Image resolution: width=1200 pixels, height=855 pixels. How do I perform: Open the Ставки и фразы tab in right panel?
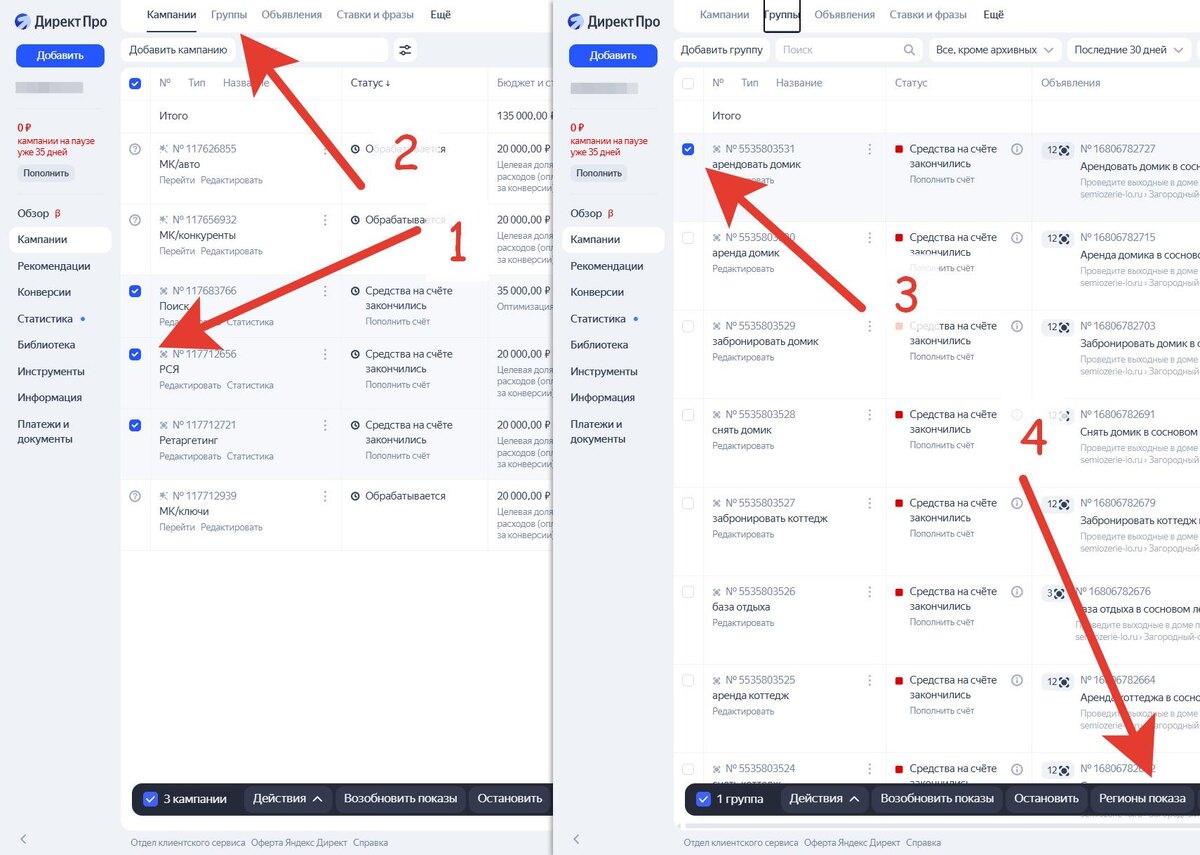pos(928,15)
